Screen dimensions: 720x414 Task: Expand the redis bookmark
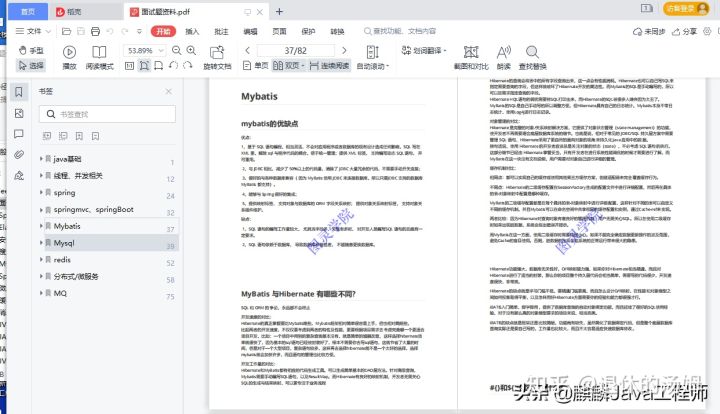click(x=41, y=259)
